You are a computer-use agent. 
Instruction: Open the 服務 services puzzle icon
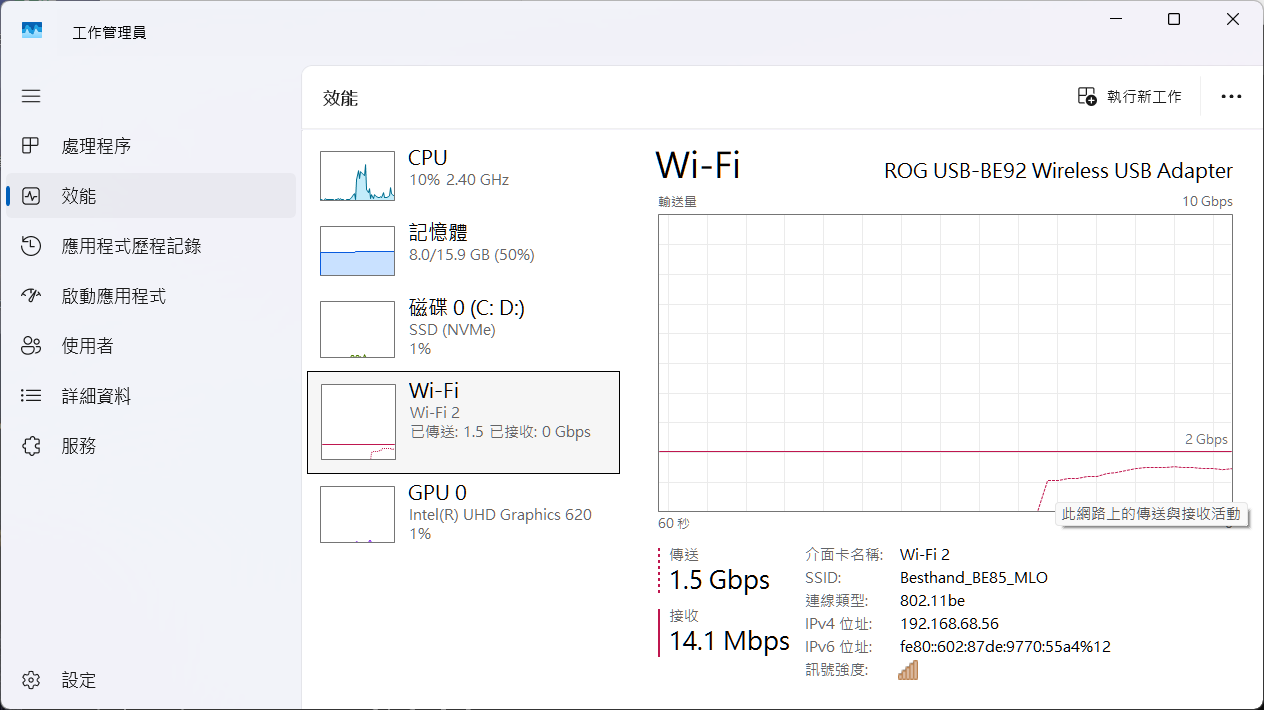31,446
